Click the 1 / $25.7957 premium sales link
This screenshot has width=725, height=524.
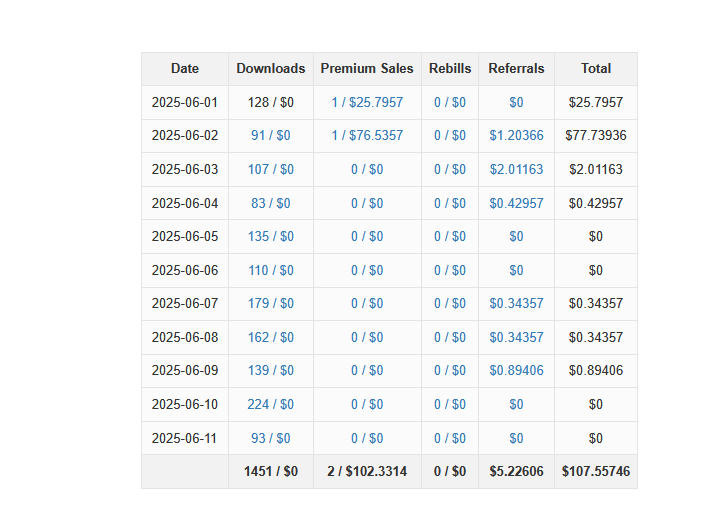367,102
